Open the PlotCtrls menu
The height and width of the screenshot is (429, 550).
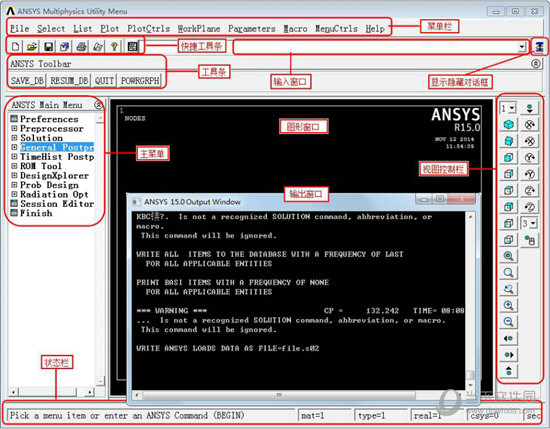[x=148, y=28]
